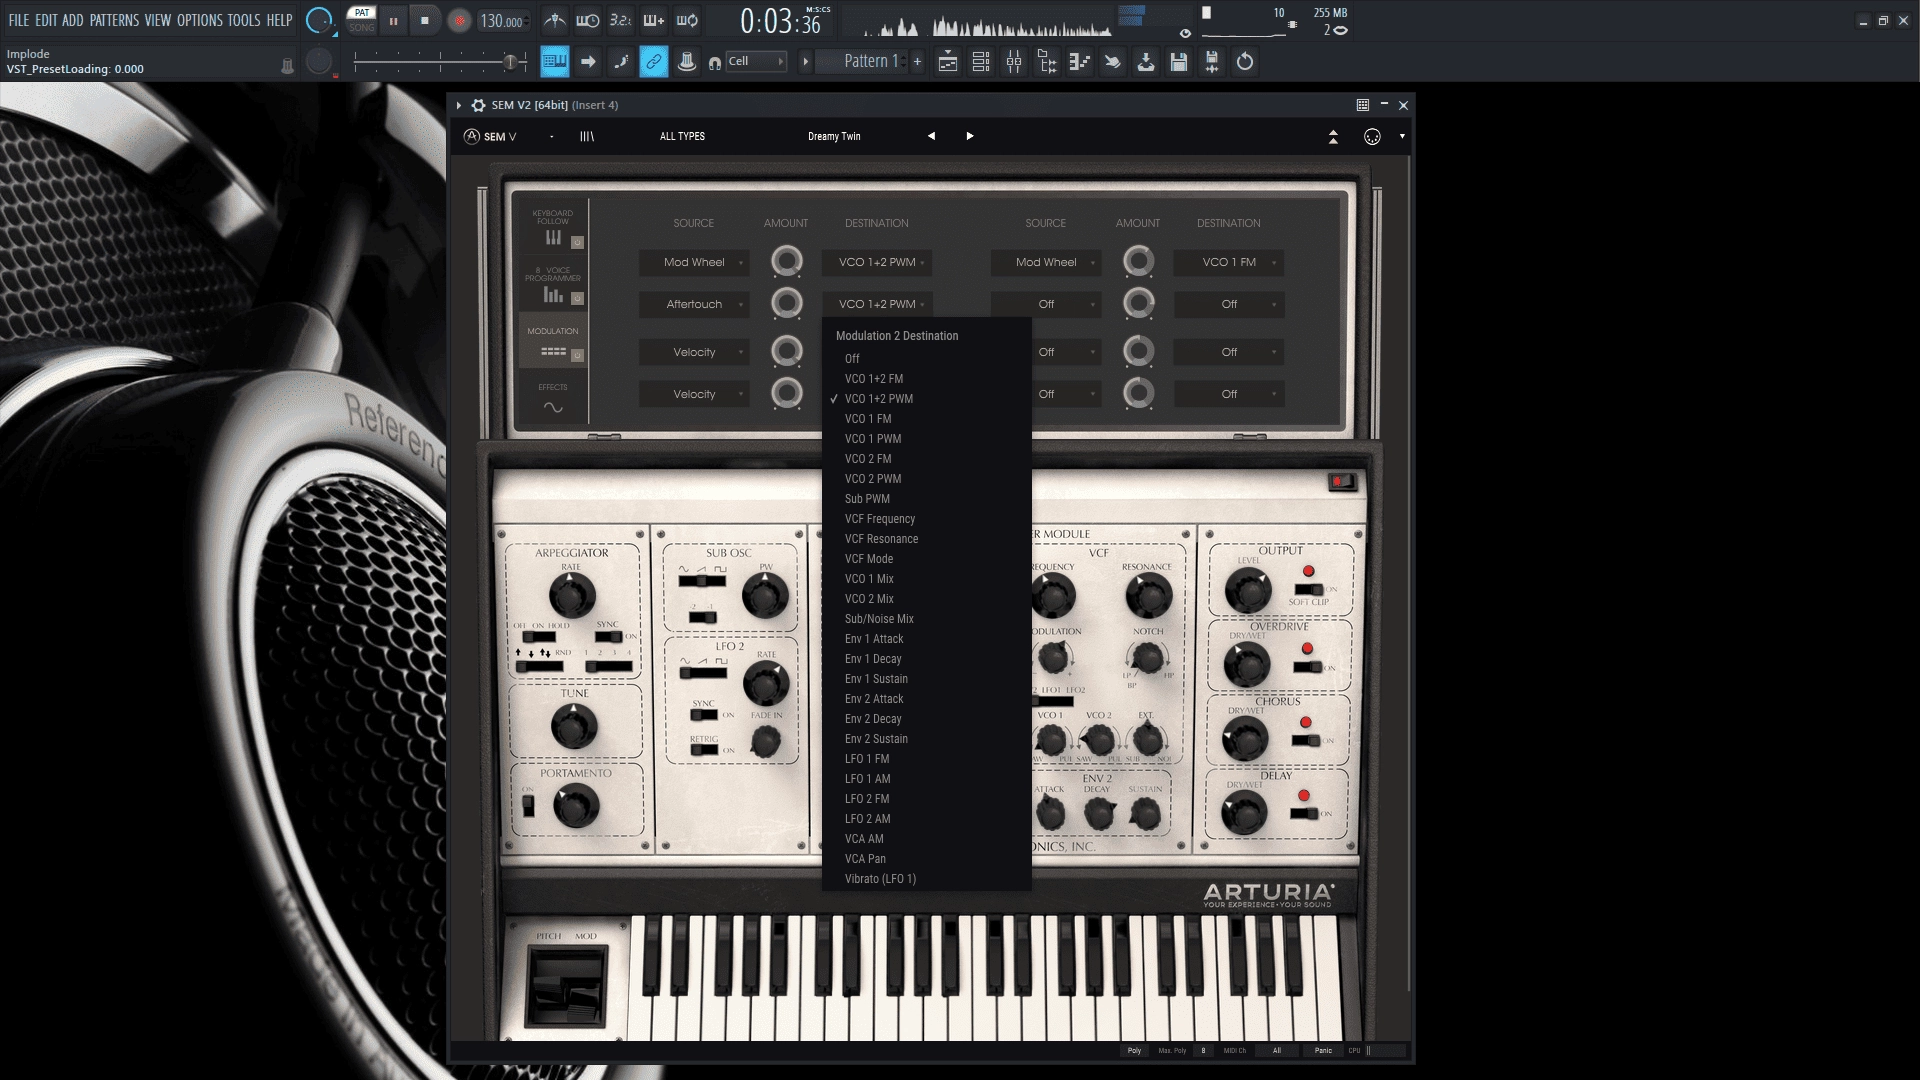Toggle the overdub (blend recording) icon

(654, 20)
